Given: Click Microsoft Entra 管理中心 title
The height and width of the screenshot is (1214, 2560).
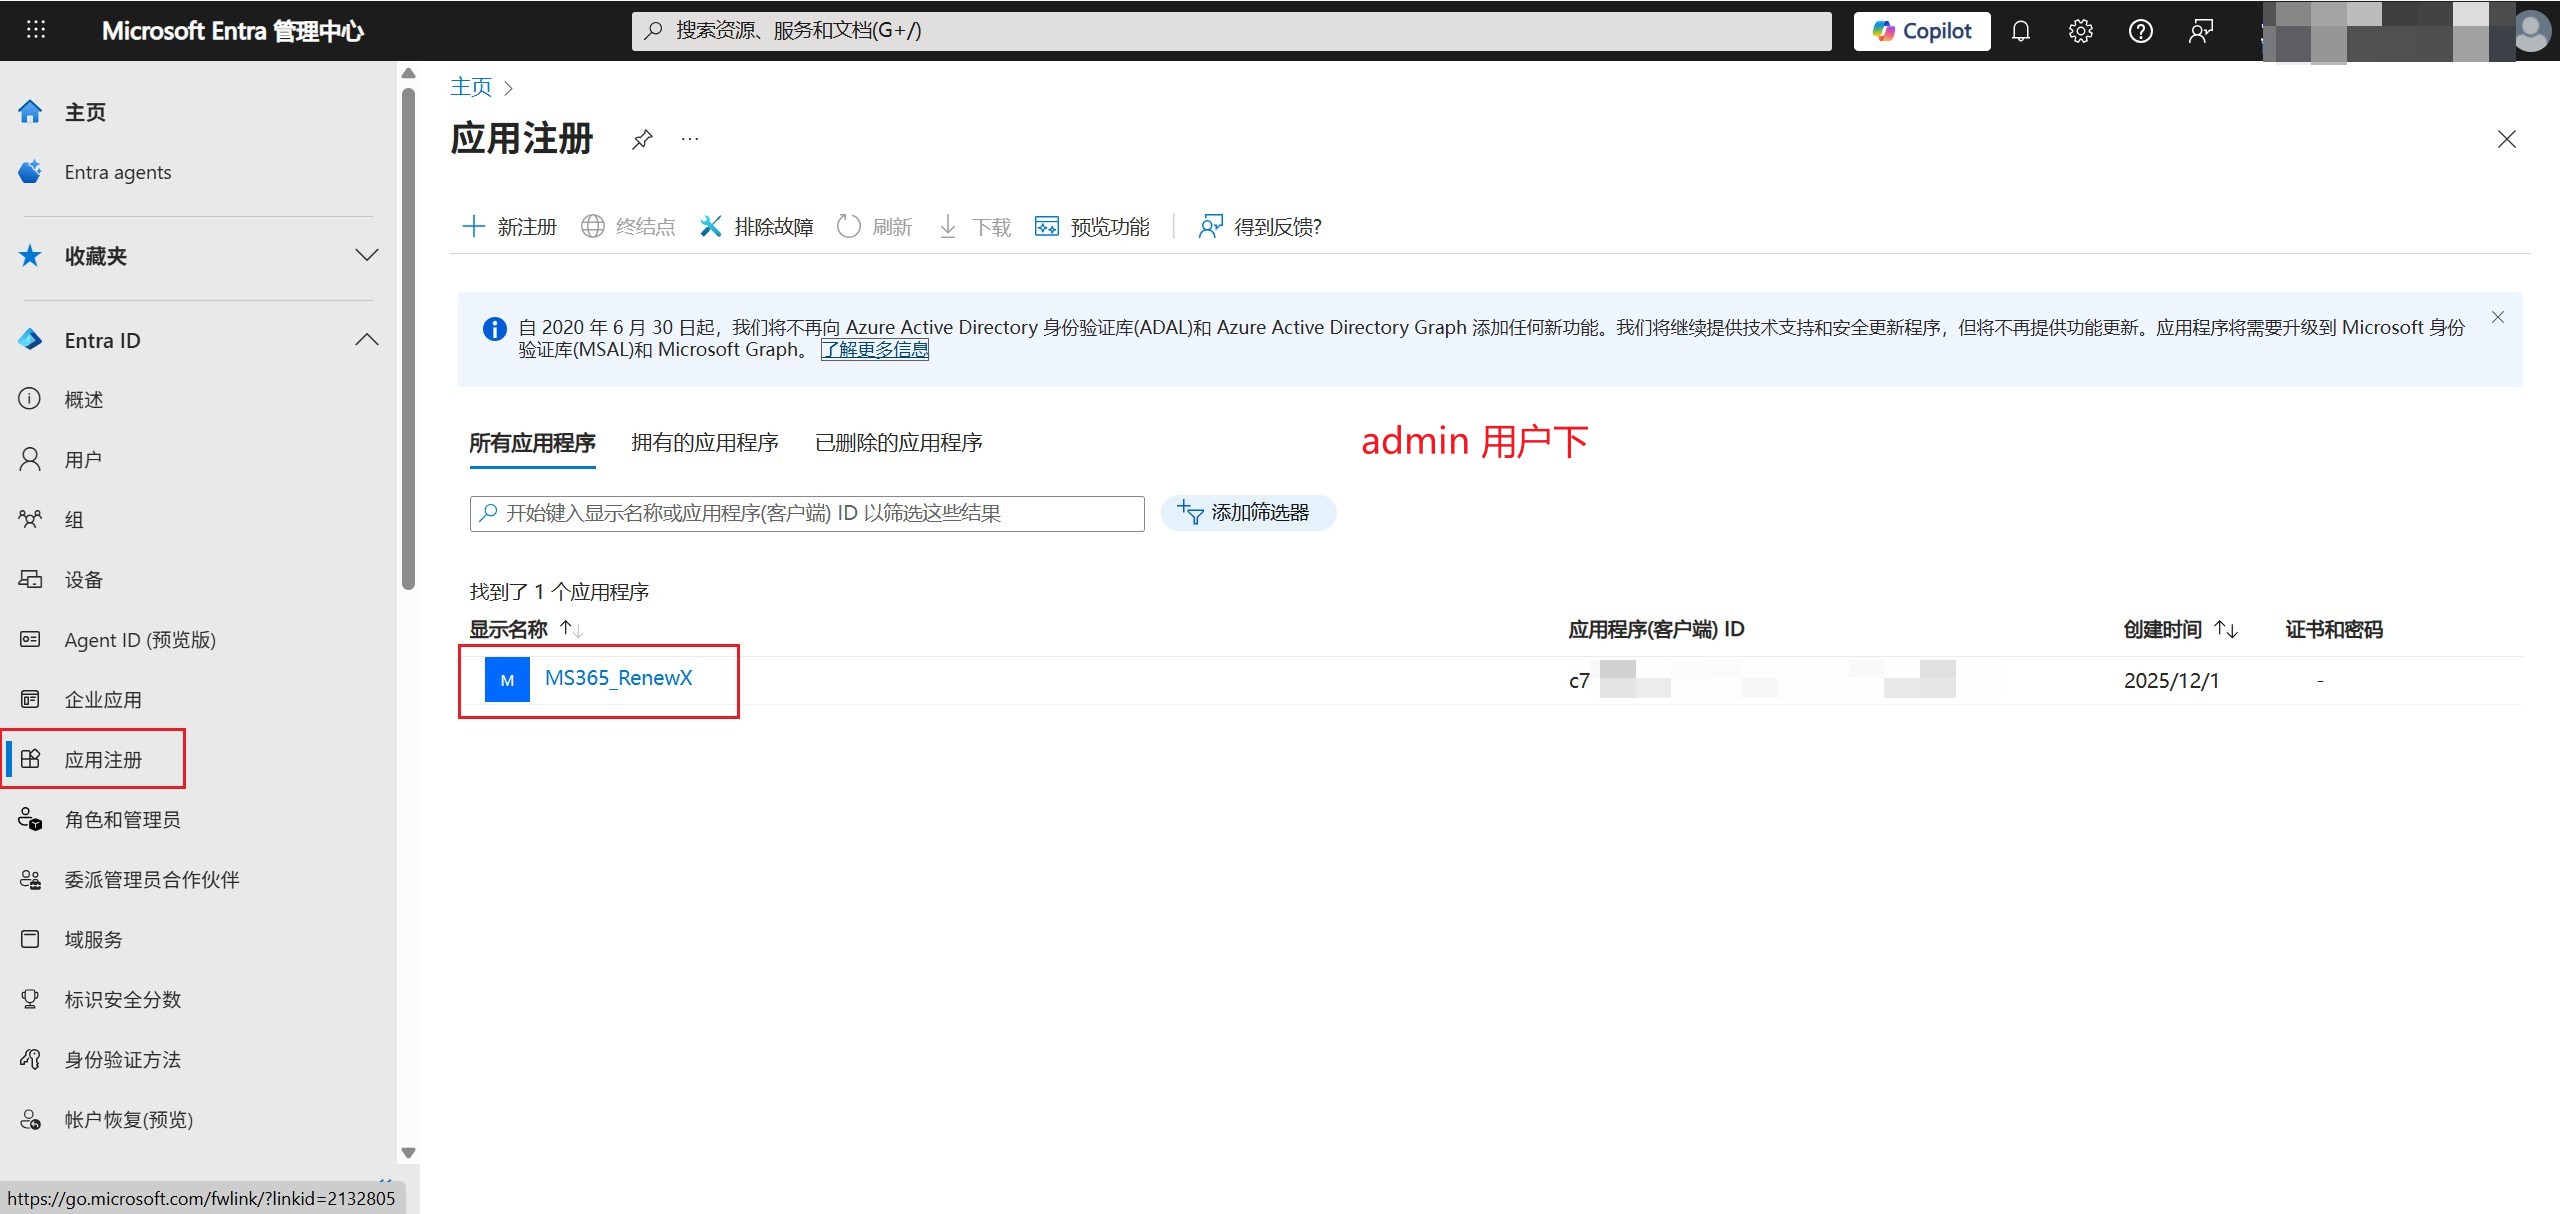Looking at the screenshot, I should (233, 31).
